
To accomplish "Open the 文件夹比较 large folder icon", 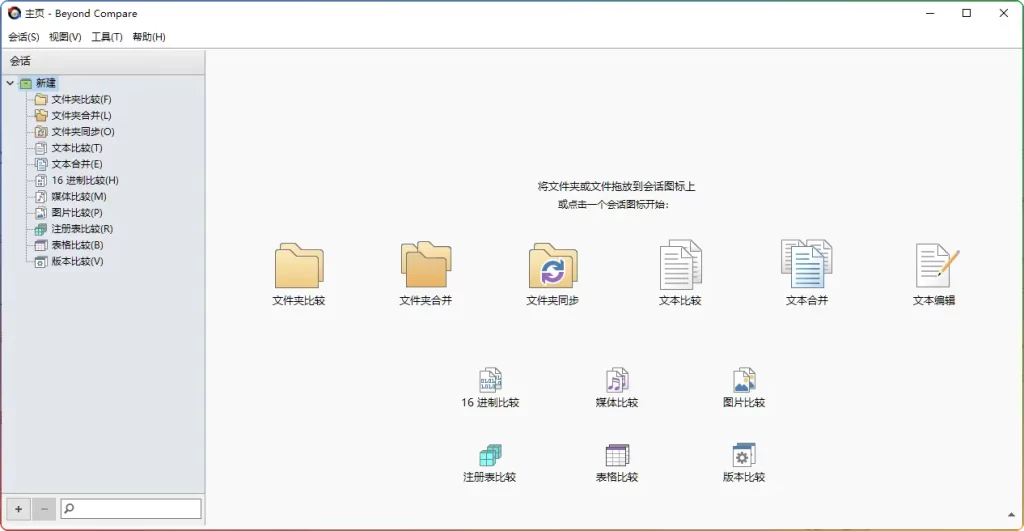I will pos(299,266).
